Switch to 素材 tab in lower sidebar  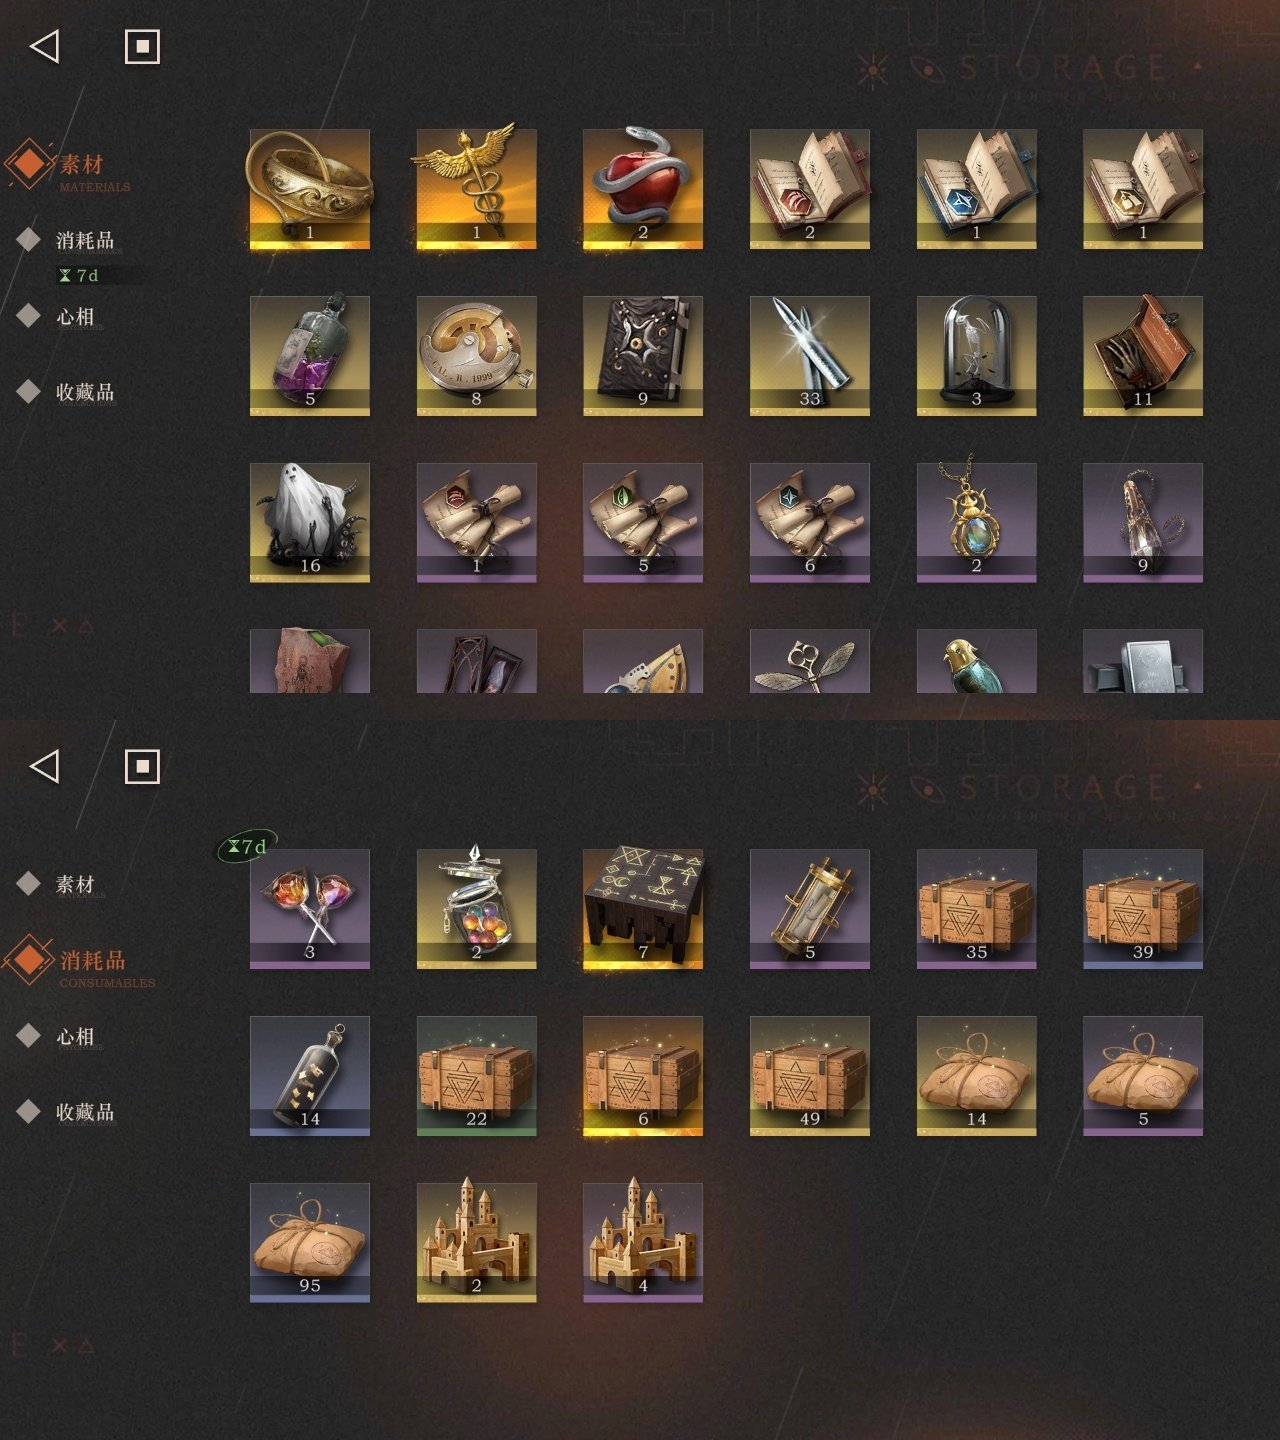pyautogui.click(x=75, y=884)
